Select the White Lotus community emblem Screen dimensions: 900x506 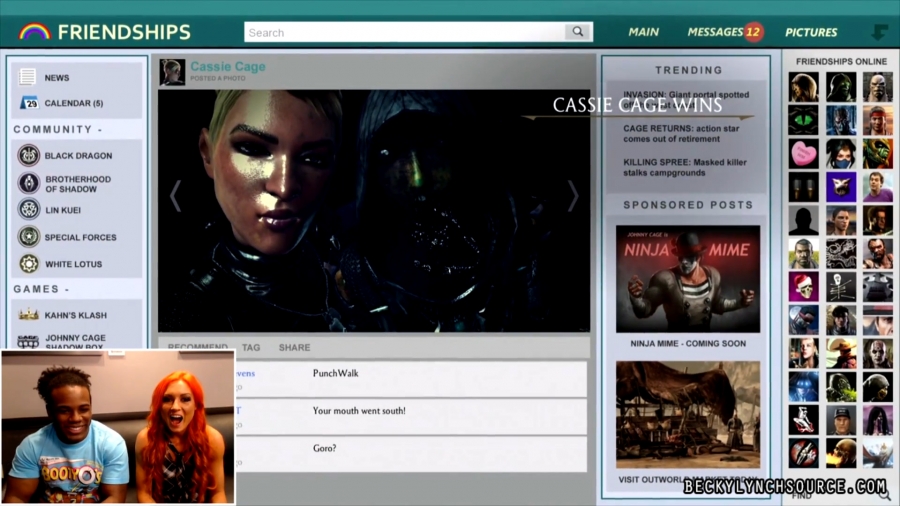29,264
